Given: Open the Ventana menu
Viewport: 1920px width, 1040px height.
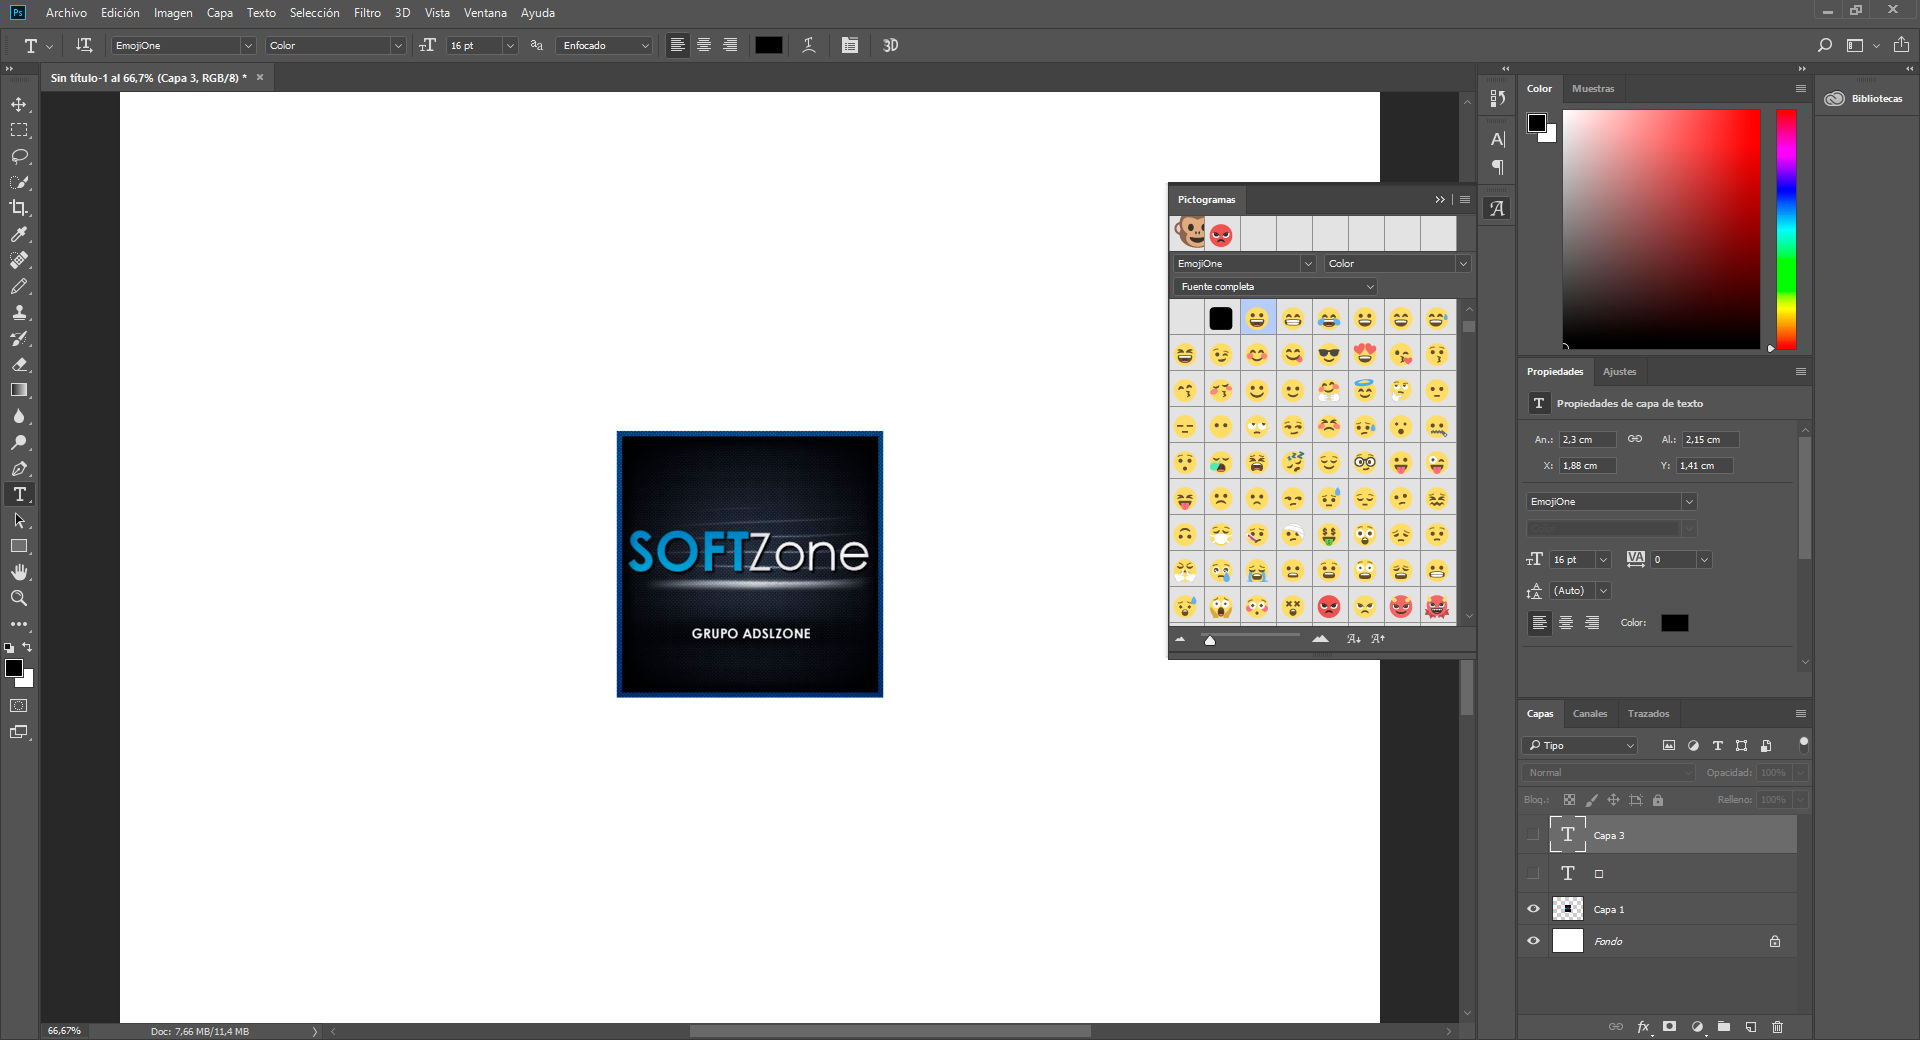Looking at the screenshot, I should [485, 13].
